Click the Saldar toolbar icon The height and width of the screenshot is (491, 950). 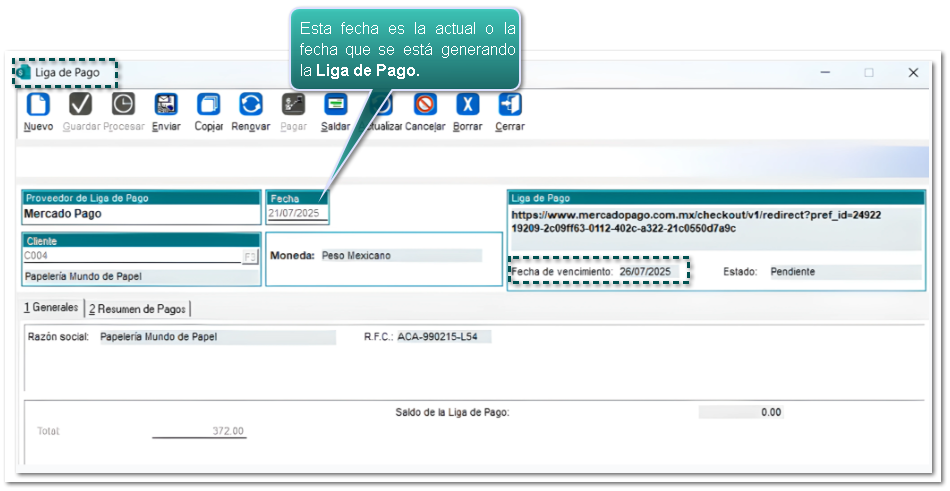click(336, 104)
